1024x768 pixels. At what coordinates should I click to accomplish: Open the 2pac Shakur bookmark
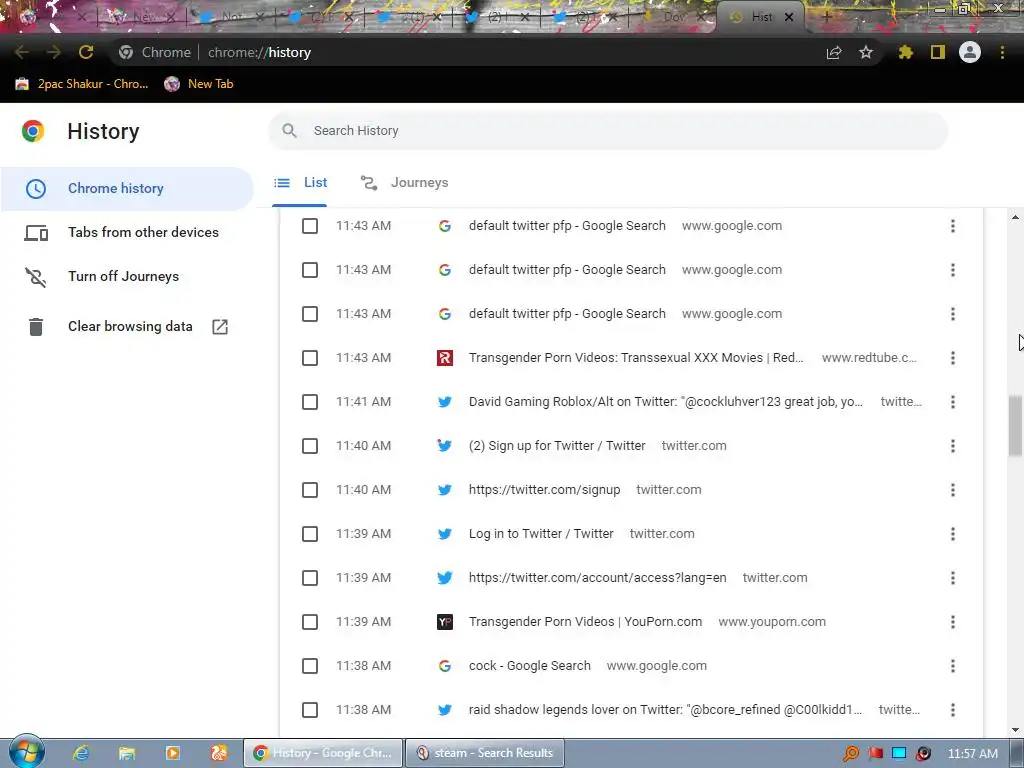point(82,84)
